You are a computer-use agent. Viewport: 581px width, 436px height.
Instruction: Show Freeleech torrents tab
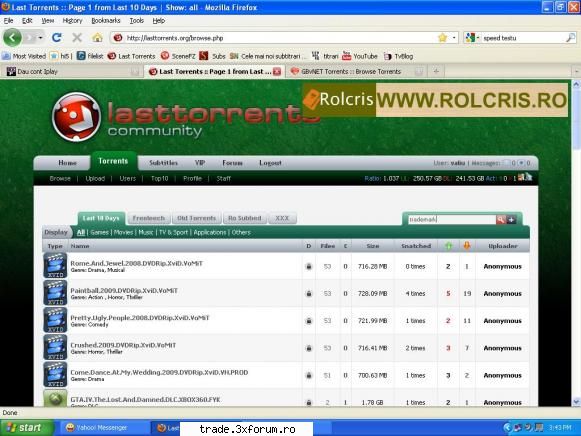coord(149,218)
